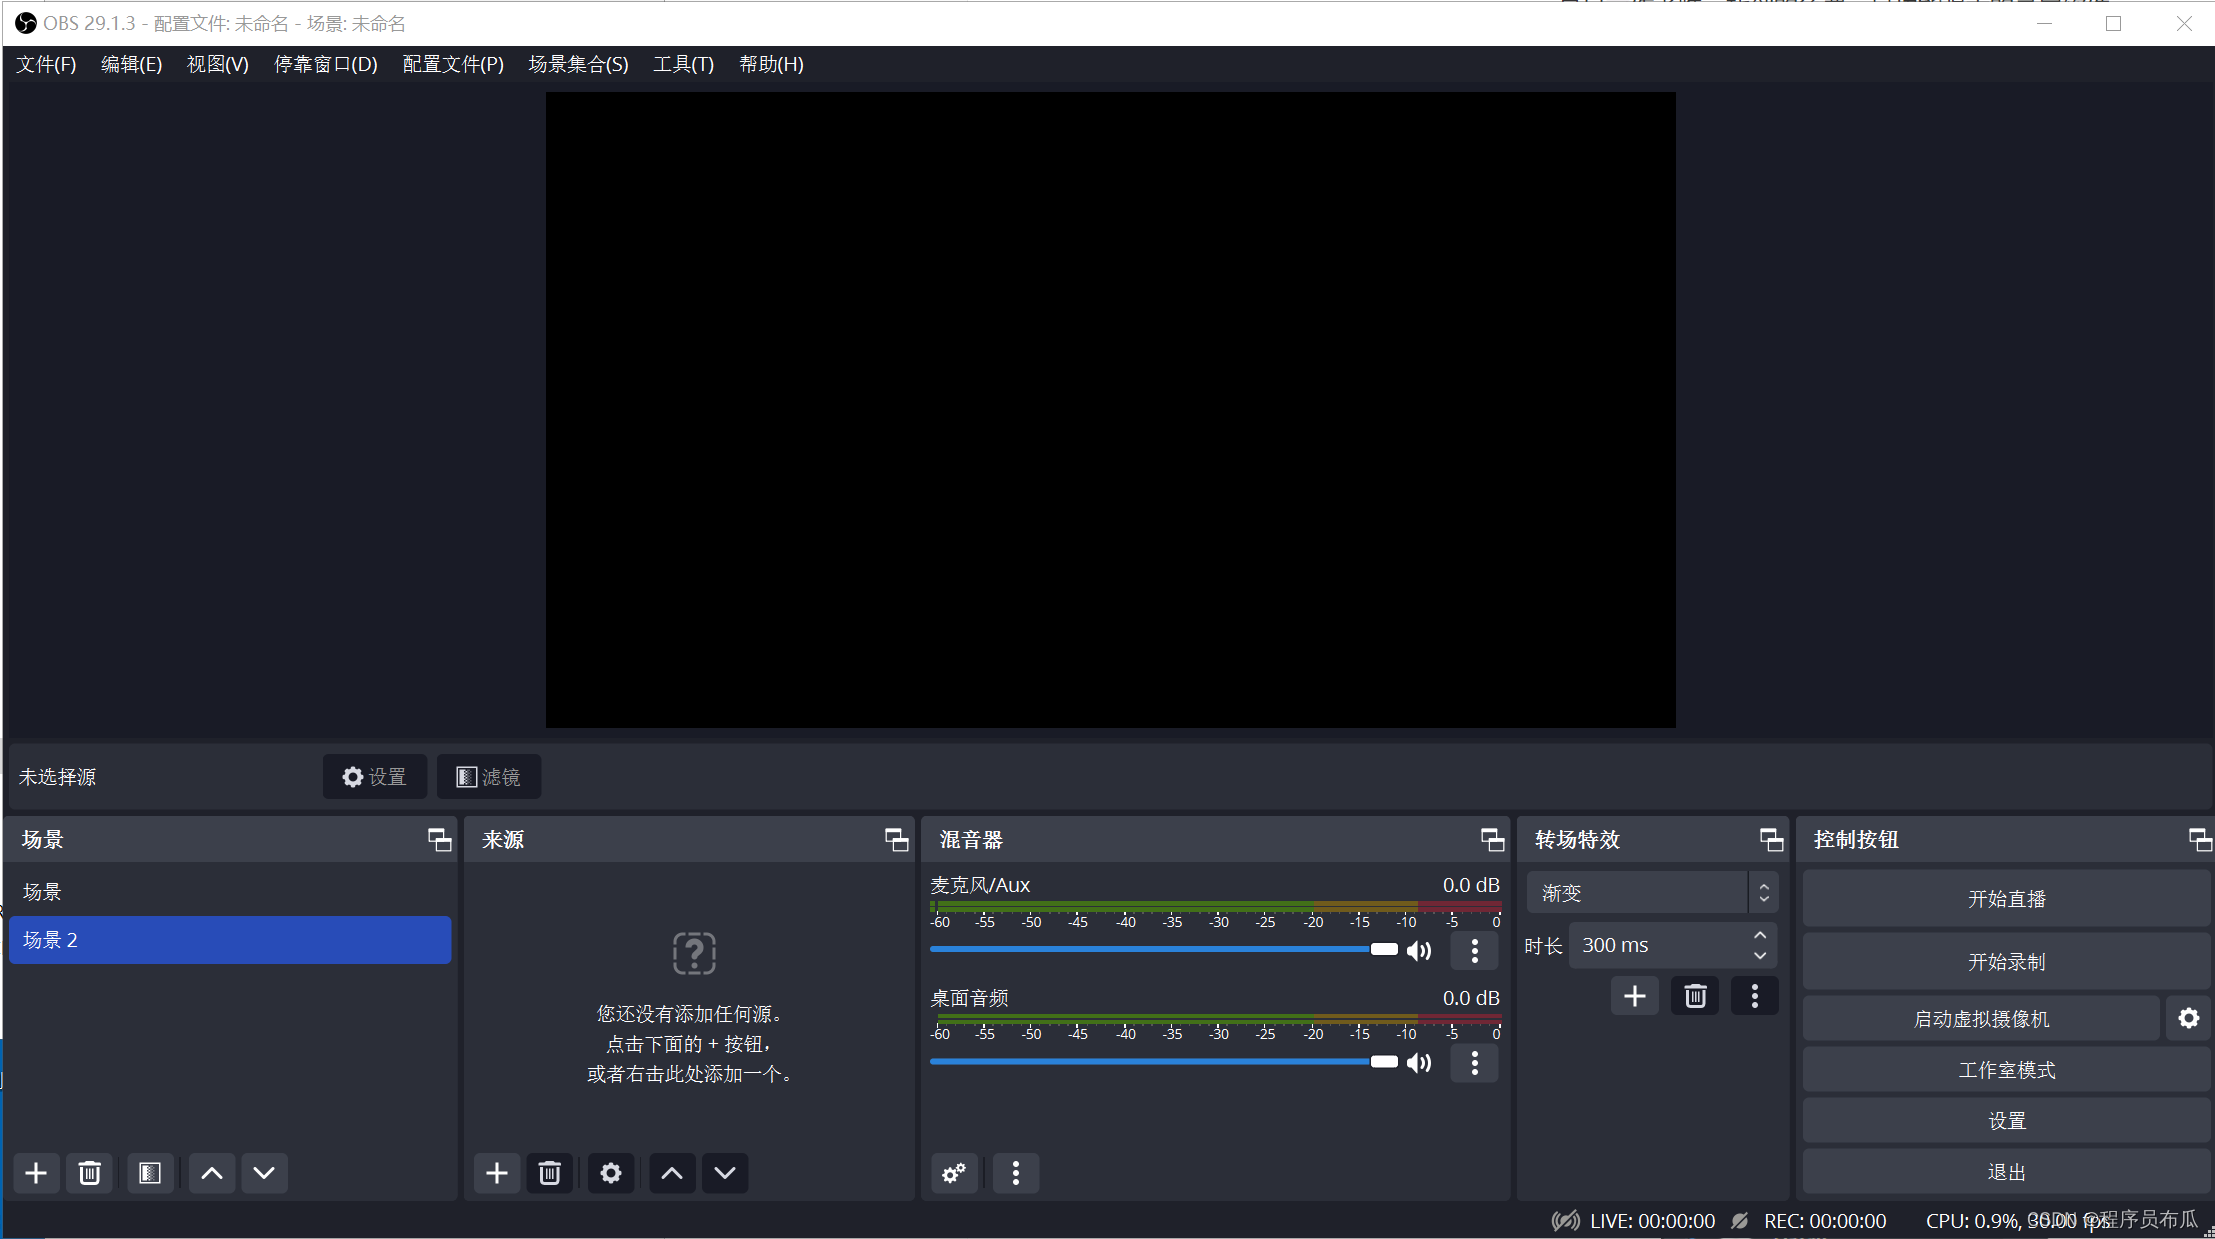Open 视图(V) menu
This screenshot has width=2215, height=1239.
tap(218, 64)
